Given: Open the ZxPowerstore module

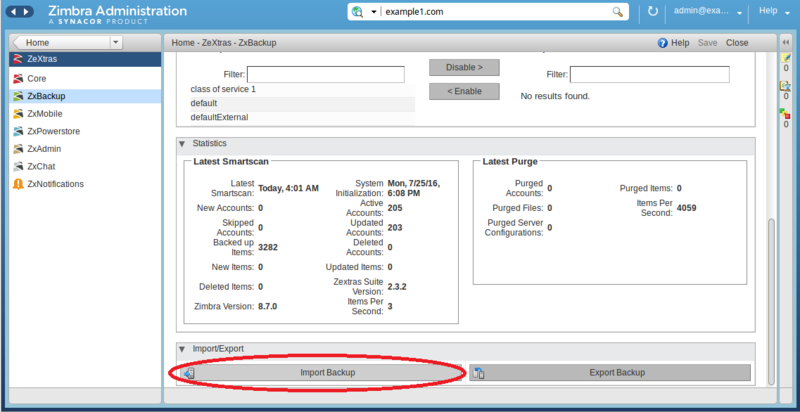Looking at the screenshot, I should (85, 131).
